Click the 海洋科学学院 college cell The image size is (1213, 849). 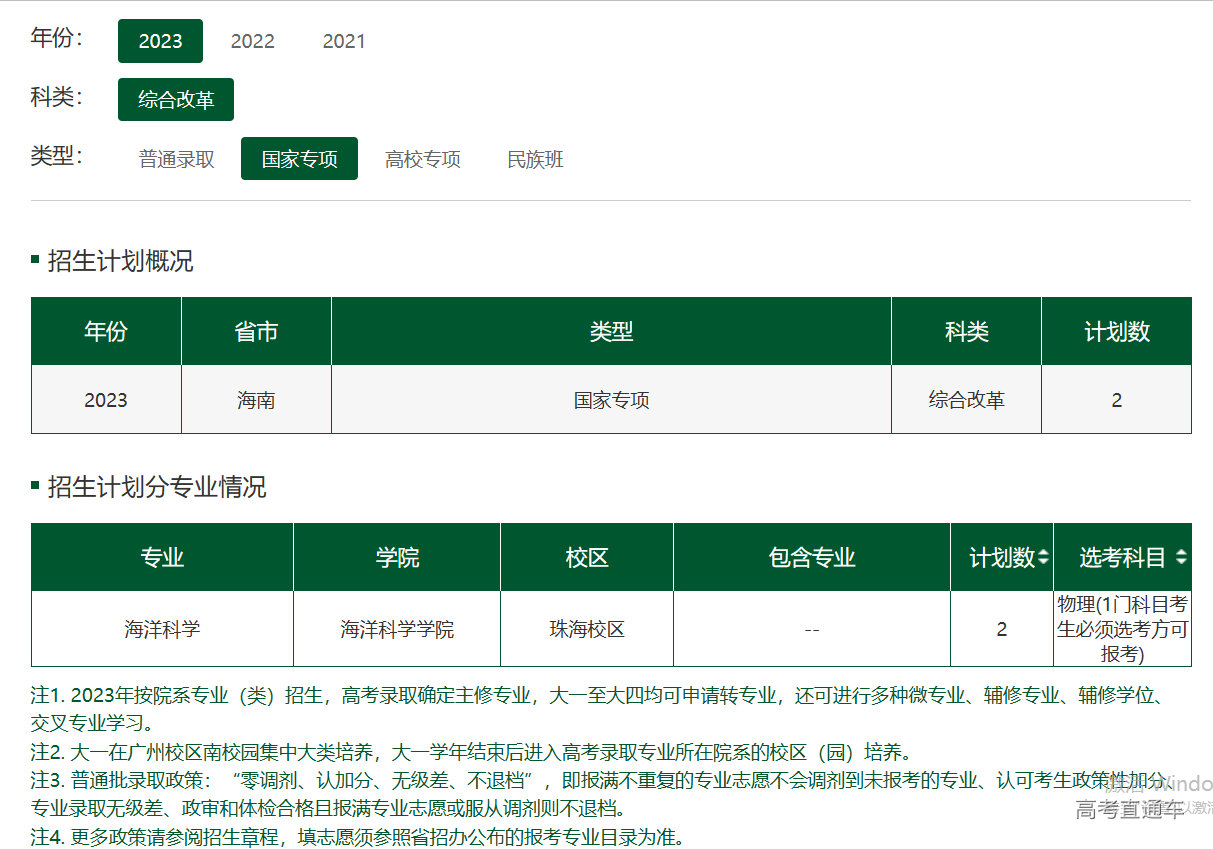pos(397,630)
